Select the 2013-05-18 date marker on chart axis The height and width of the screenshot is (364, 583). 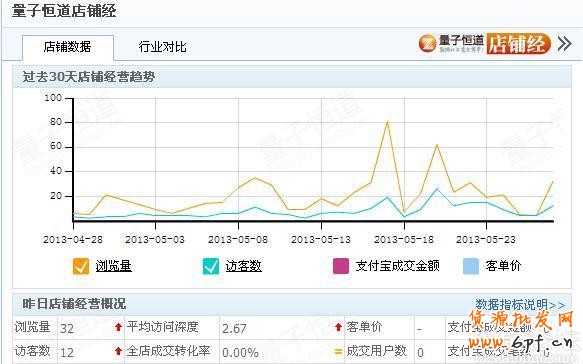[x=404, y=240]
